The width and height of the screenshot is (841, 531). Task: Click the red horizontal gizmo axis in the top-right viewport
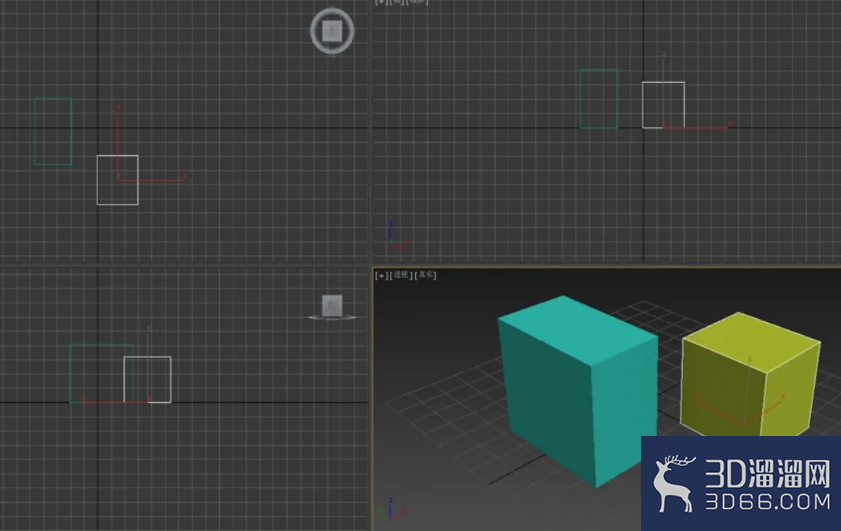tap(697, 127)
